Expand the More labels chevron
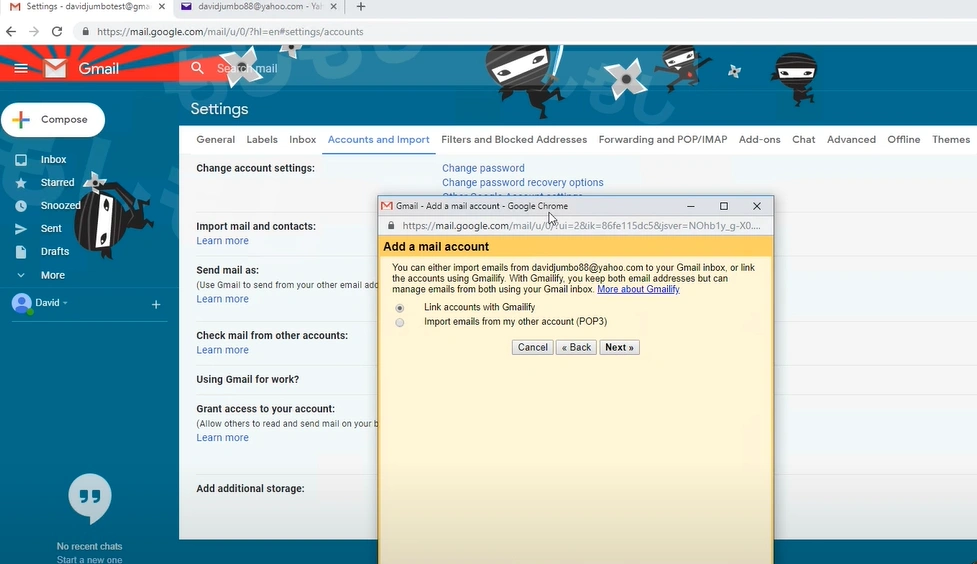Viewport: 977px width, 564px height. 21,275
